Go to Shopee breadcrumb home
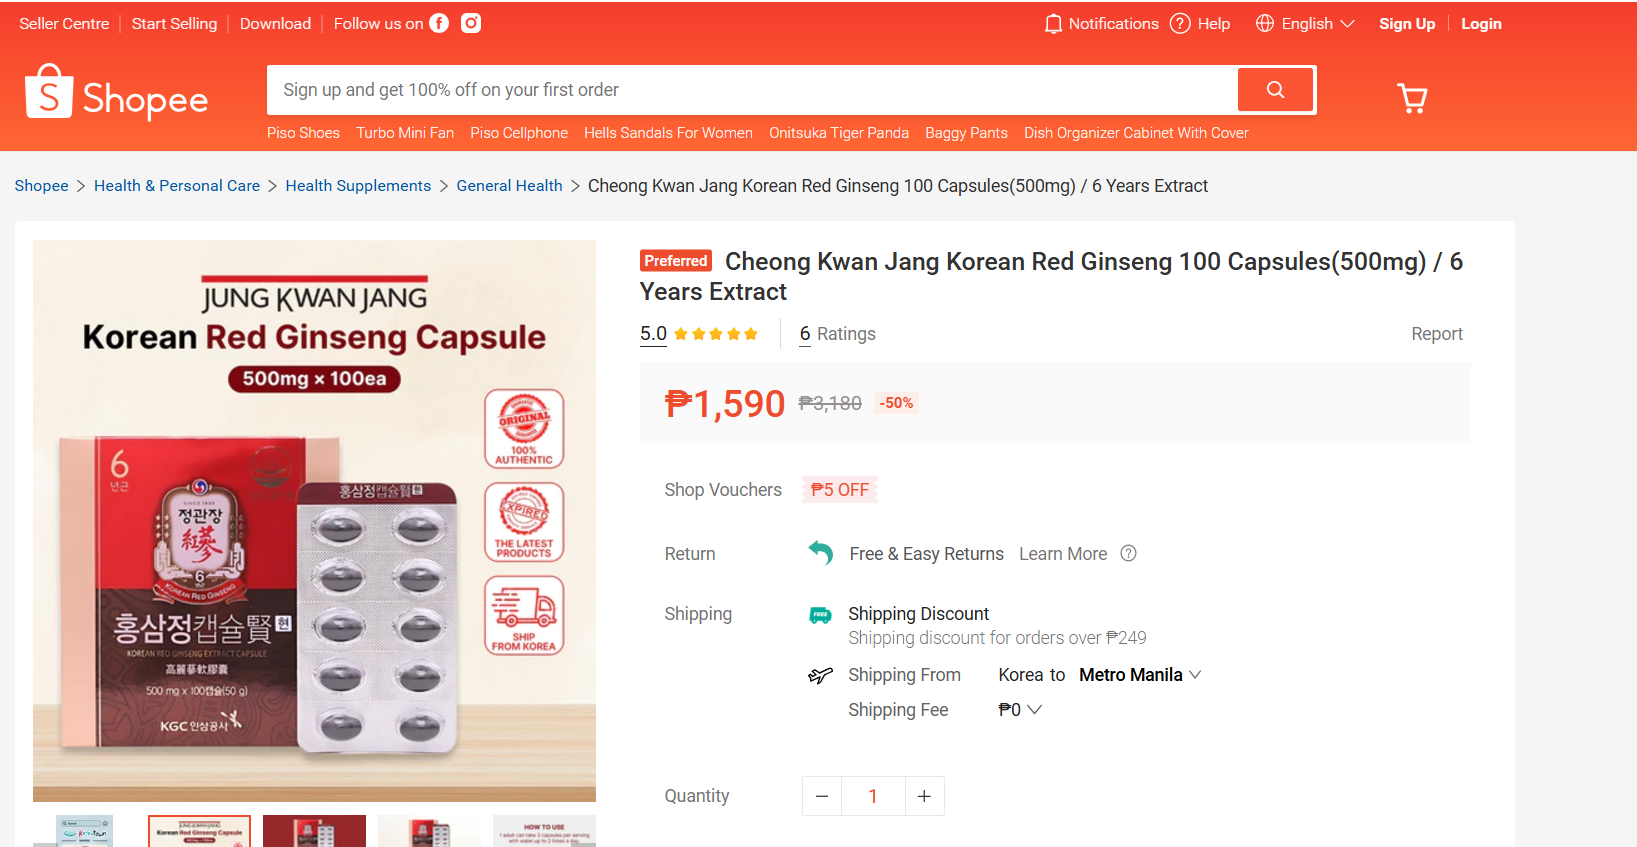This screenshot has height=847, width=1637. pos(41,186)
